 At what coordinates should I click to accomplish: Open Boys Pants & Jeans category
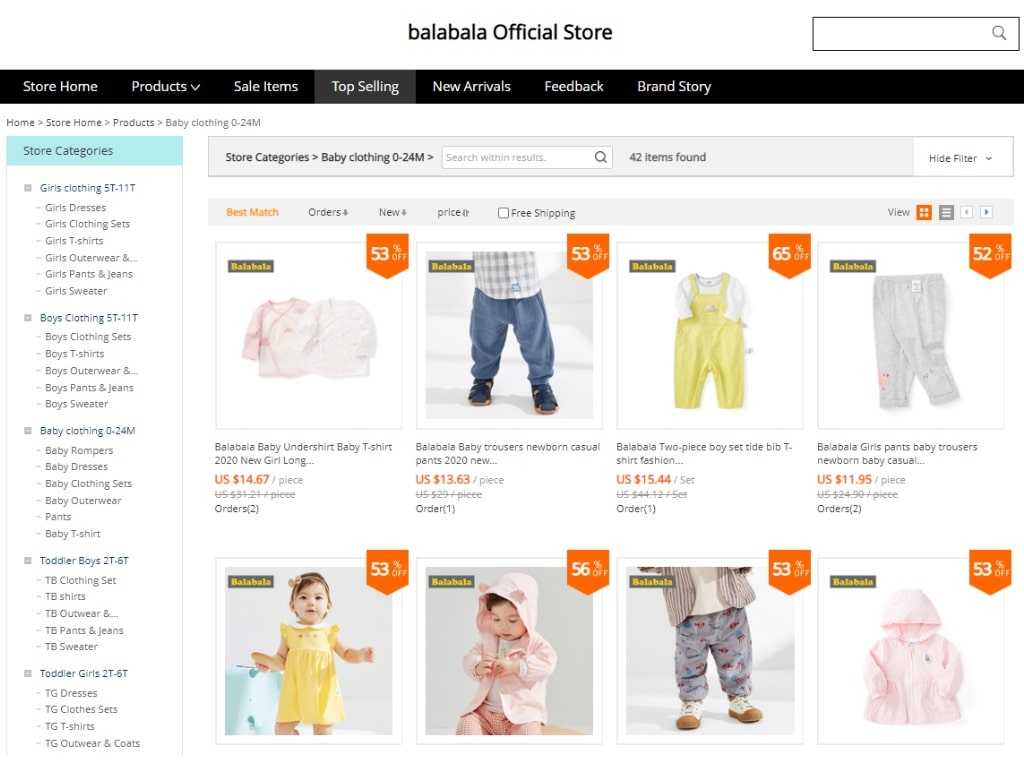click(89, 388)
